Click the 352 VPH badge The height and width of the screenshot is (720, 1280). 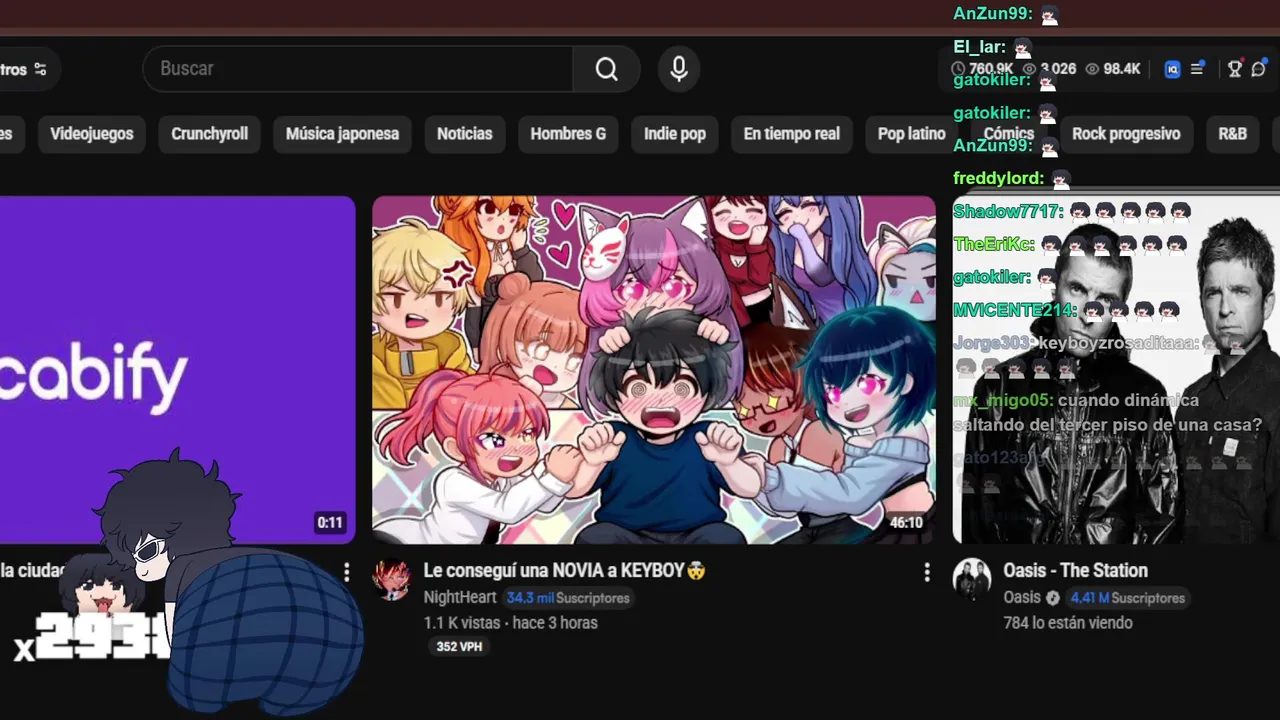459,647
